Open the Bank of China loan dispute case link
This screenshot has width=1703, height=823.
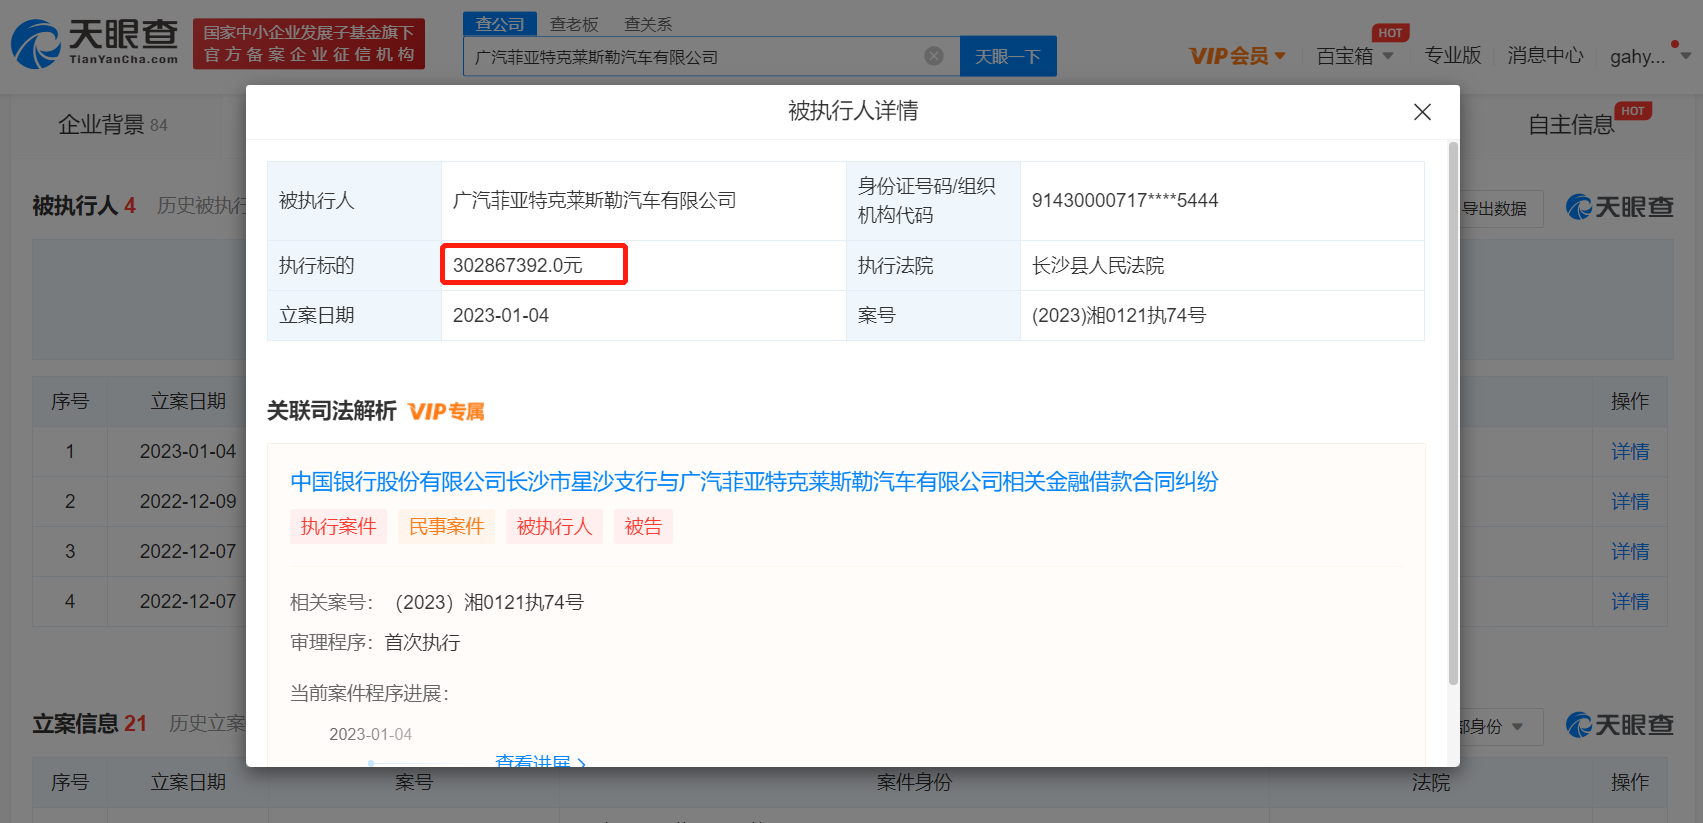[754, 482]
